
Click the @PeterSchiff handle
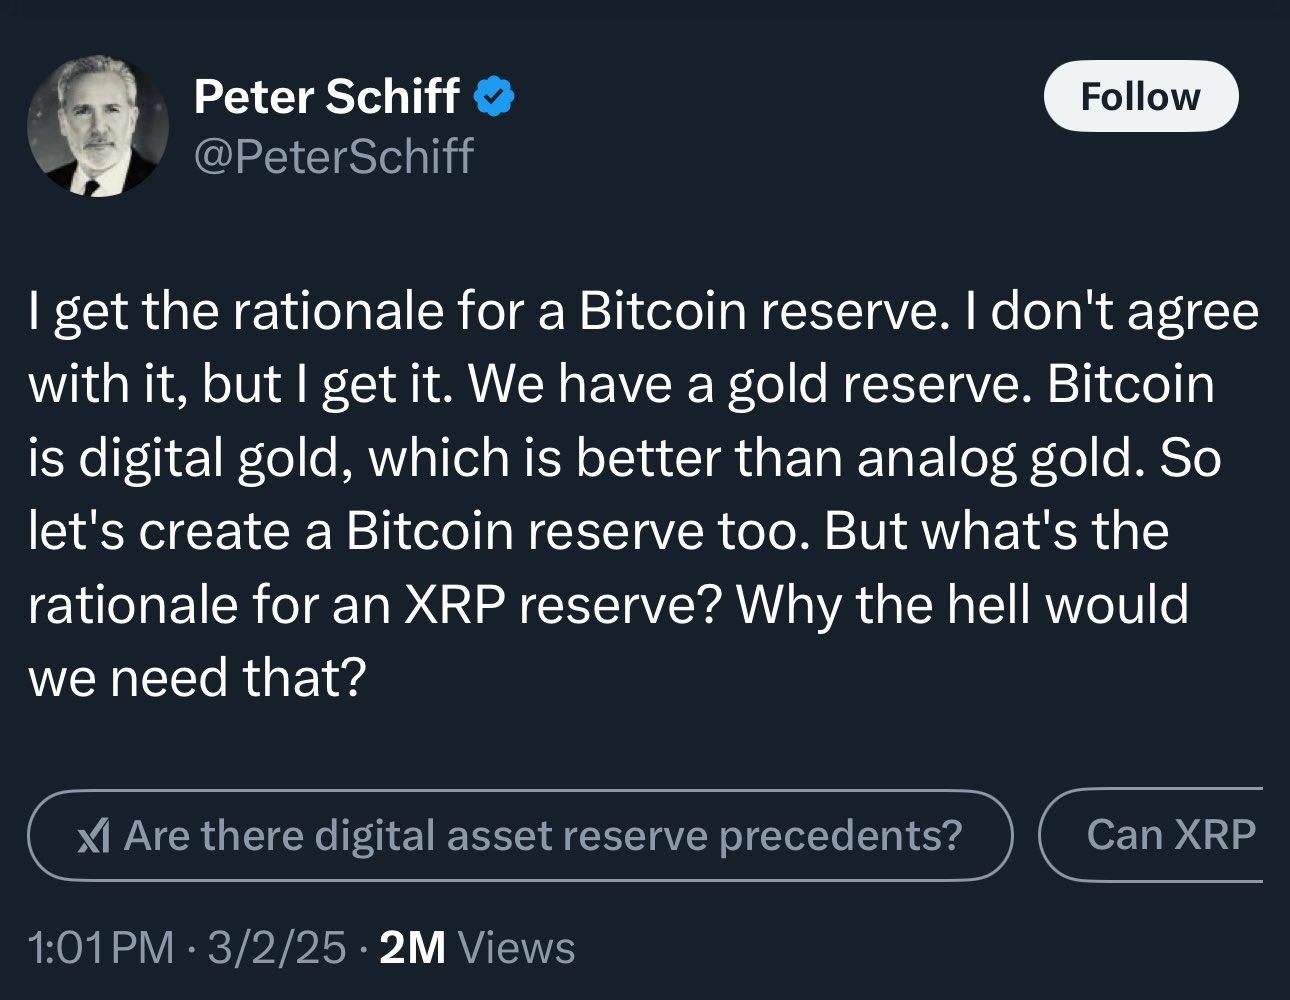pos(334,157)
